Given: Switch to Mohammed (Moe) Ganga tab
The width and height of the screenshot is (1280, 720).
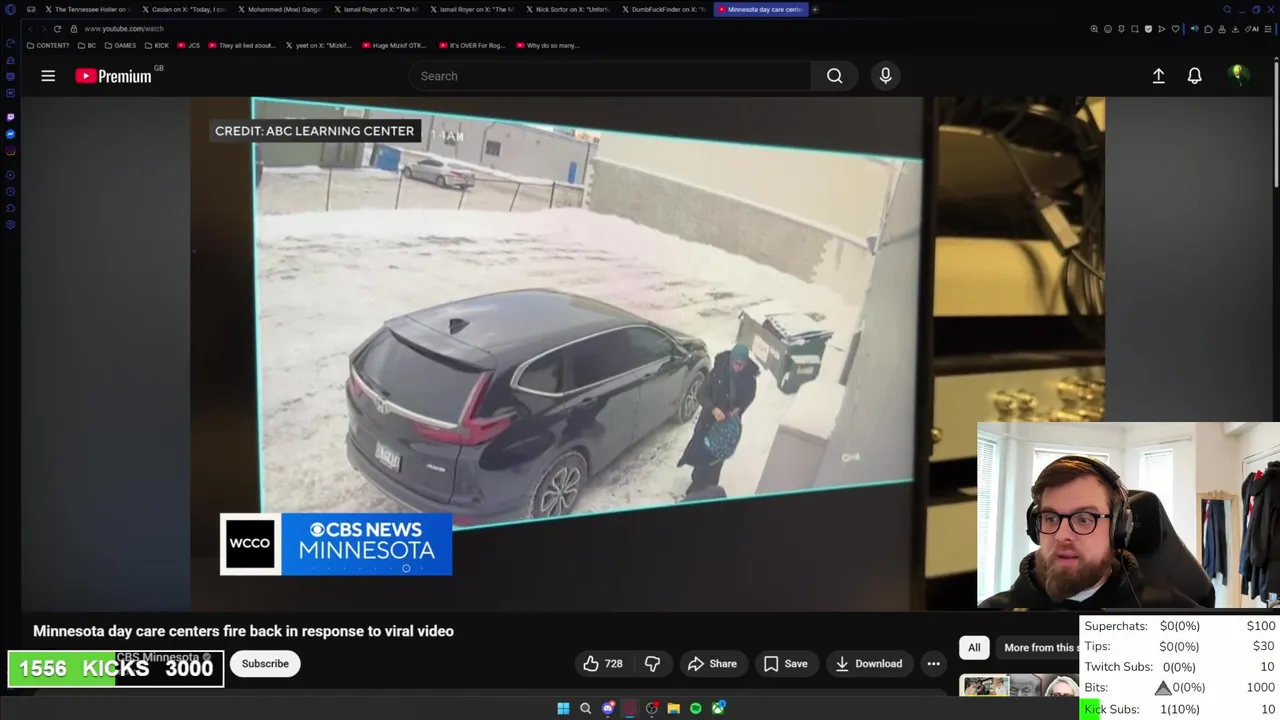Looking at the screenshot, I should (x=280, y=9).
